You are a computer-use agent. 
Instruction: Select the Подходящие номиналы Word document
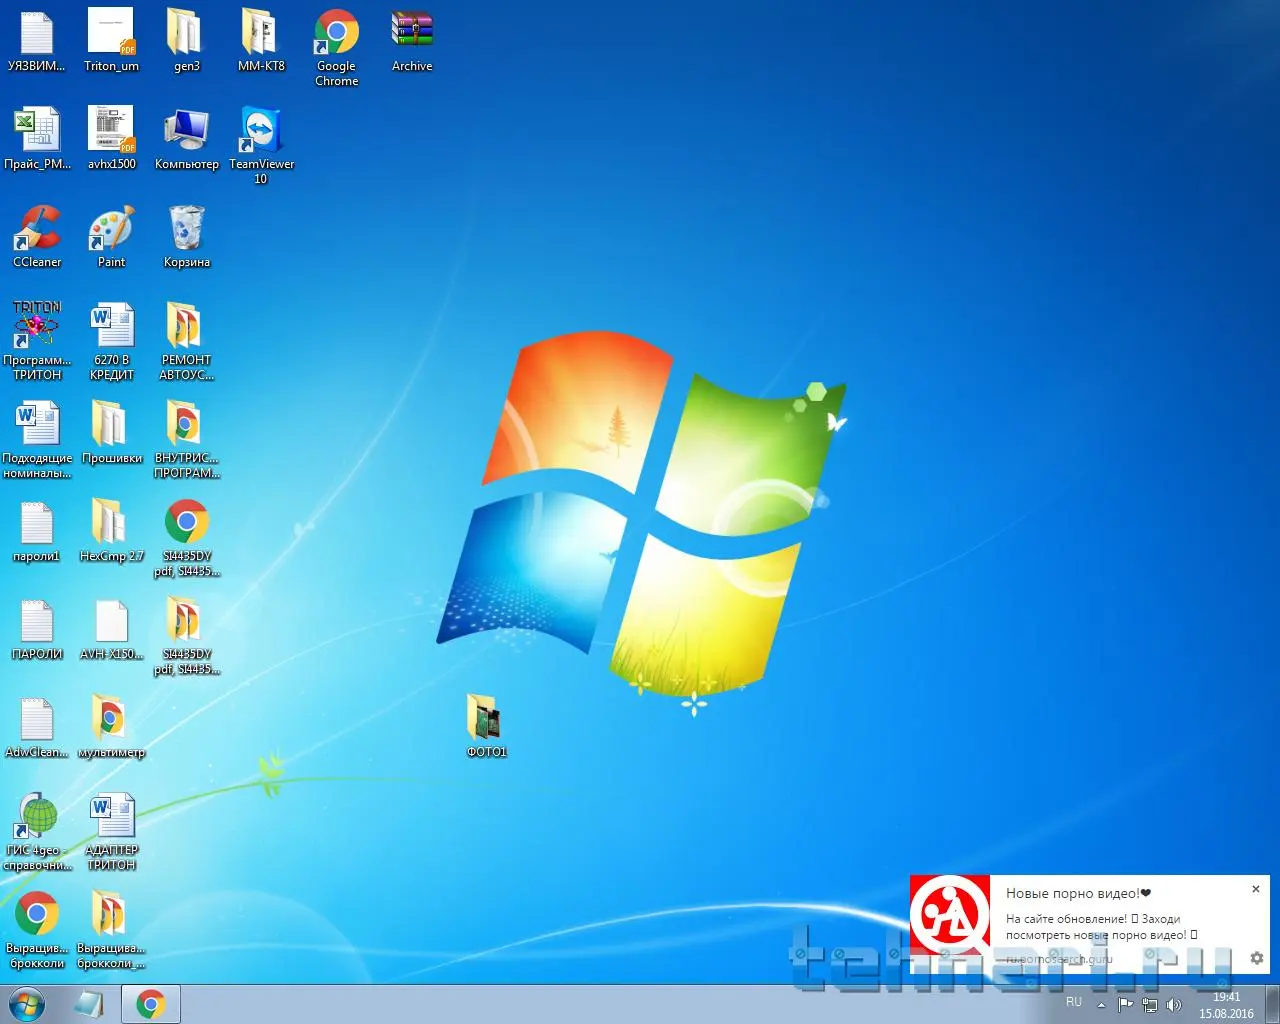37,439
